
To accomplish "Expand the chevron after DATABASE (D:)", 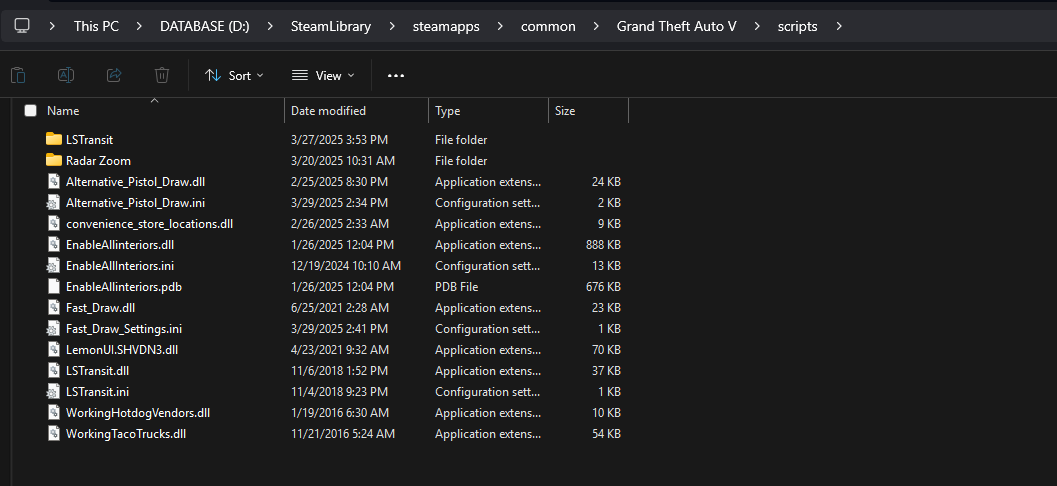I will [x=270, y=26].
